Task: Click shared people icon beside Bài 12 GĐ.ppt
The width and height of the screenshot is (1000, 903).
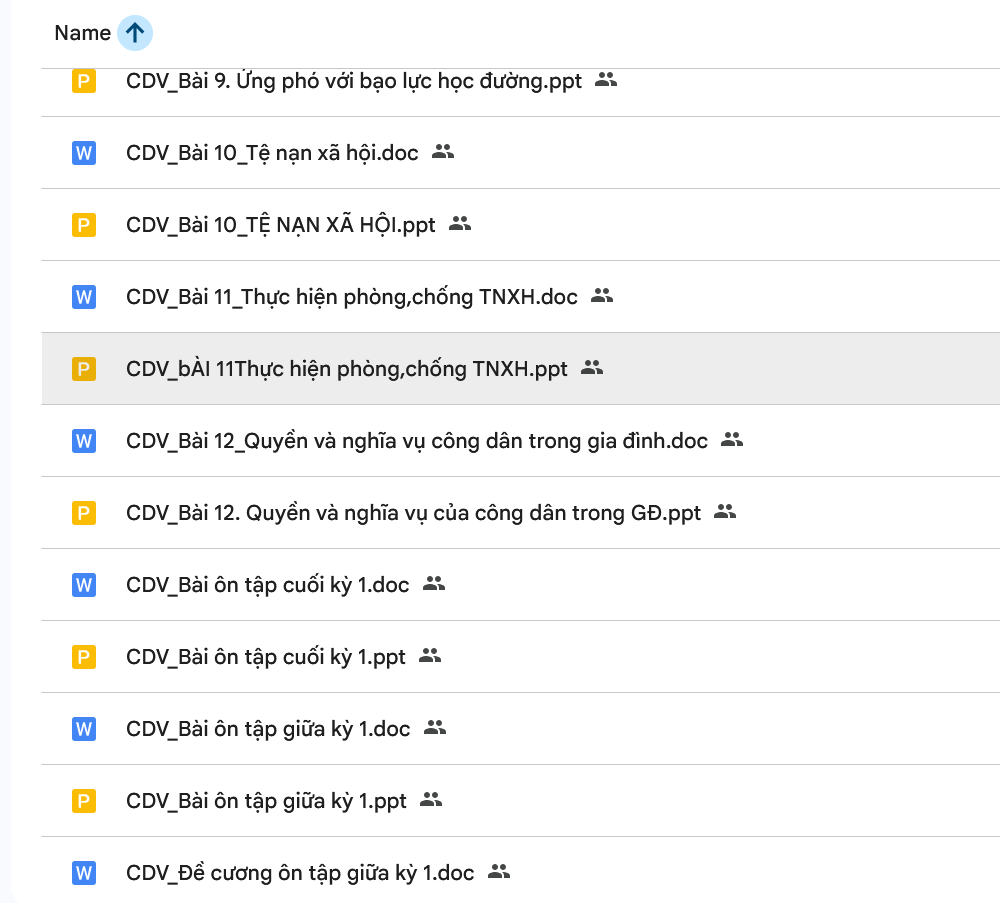Action: pyautogui.click(x=725, y=512)
